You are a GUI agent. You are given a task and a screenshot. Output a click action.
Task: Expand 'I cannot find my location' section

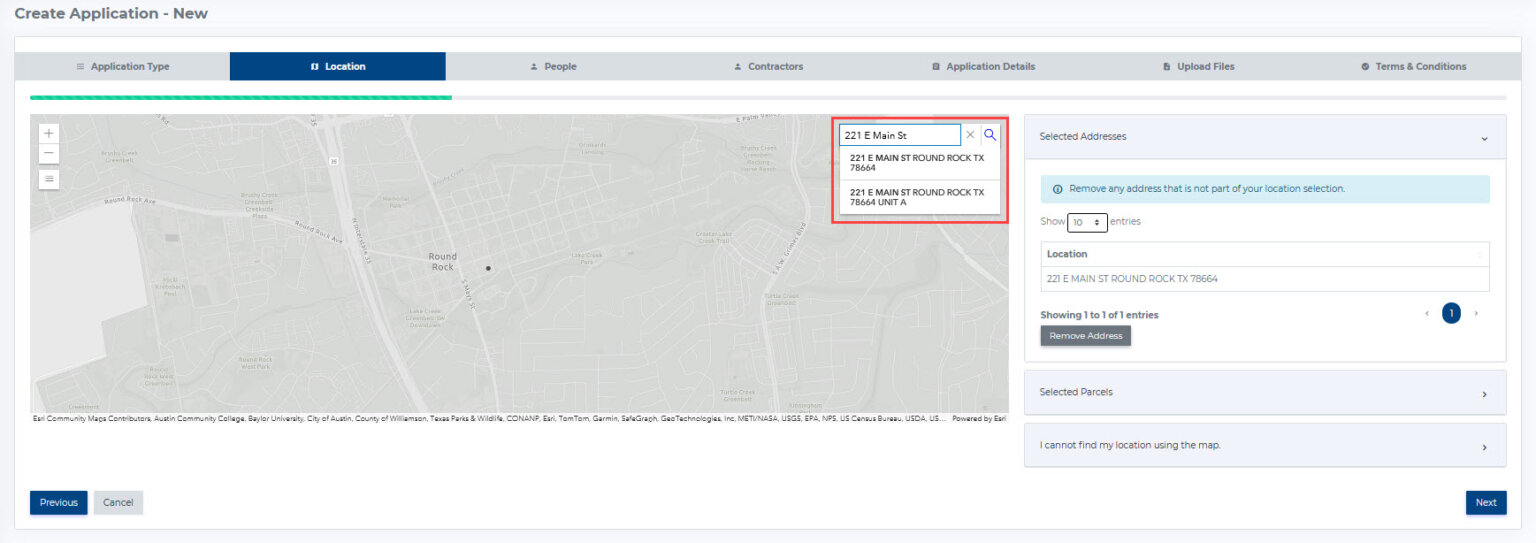point(1484,447)
